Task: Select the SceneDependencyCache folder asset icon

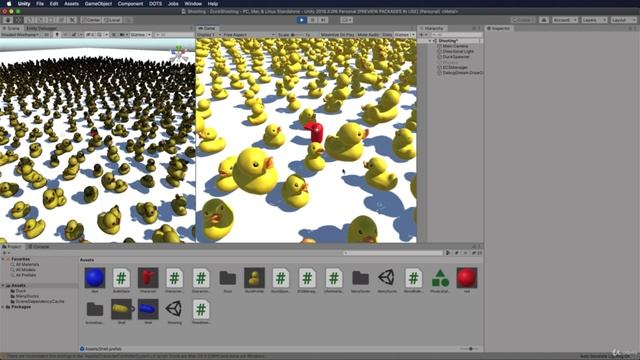Action: click(x=95, y=309)
